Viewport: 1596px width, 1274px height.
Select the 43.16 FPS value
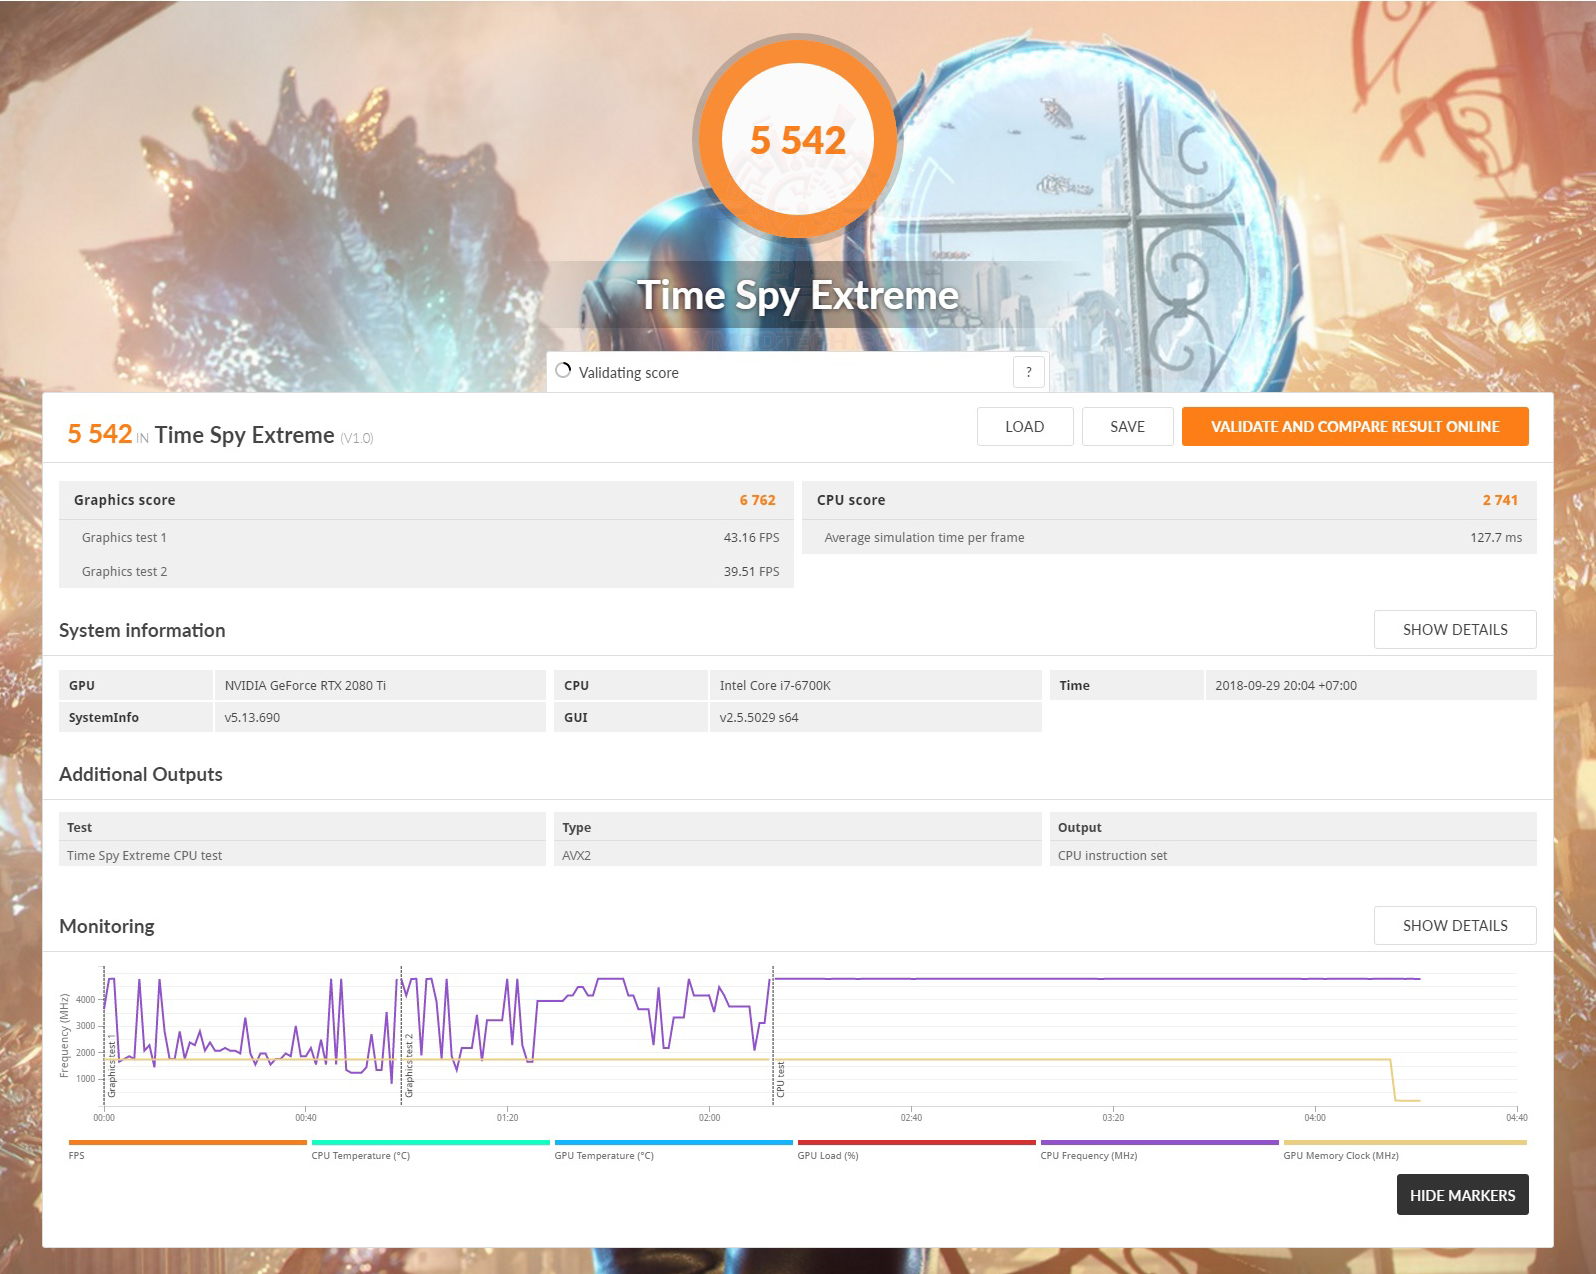751,537
